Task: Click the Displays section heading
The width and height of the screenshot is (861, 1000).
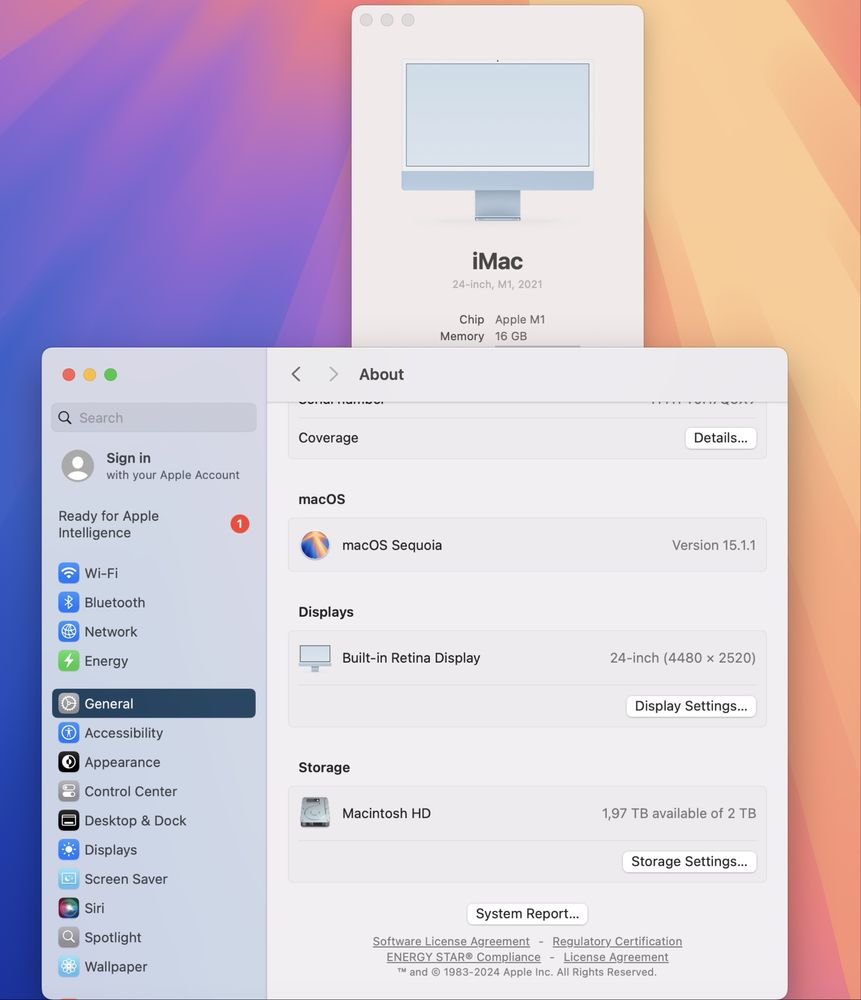Action: tap(326, 612)
